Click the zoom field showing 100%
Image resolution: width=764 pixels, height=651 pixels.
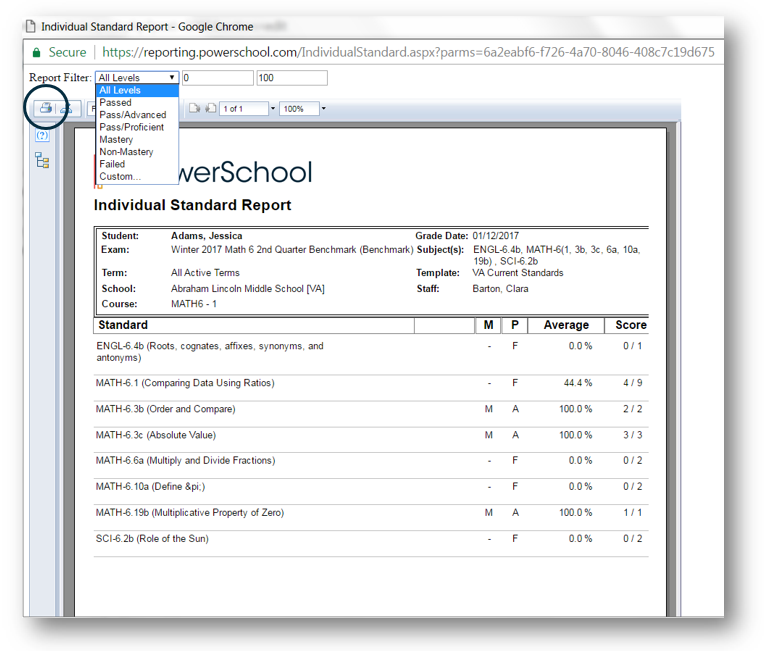click(299, 109)
